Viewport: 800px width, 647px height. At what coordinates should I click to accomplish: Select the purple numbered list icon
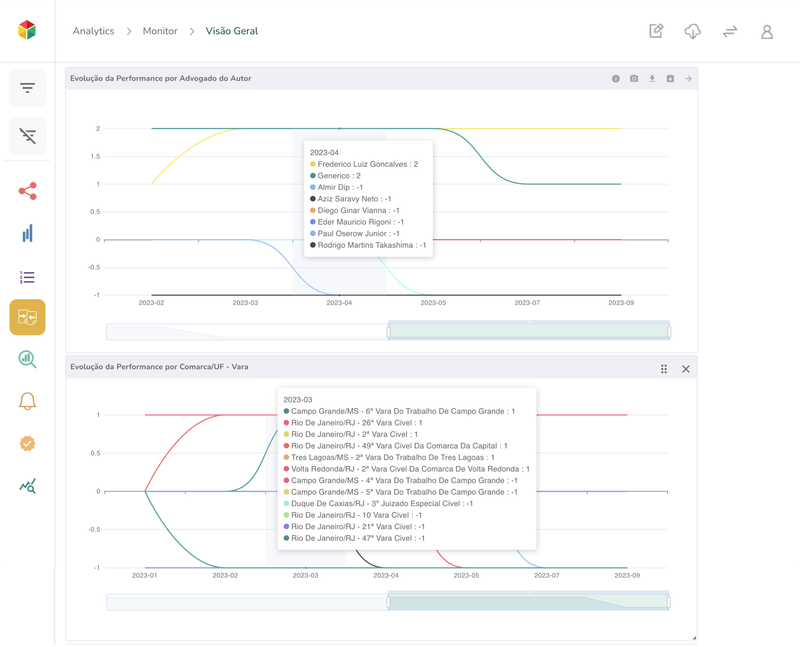(27, 277)
